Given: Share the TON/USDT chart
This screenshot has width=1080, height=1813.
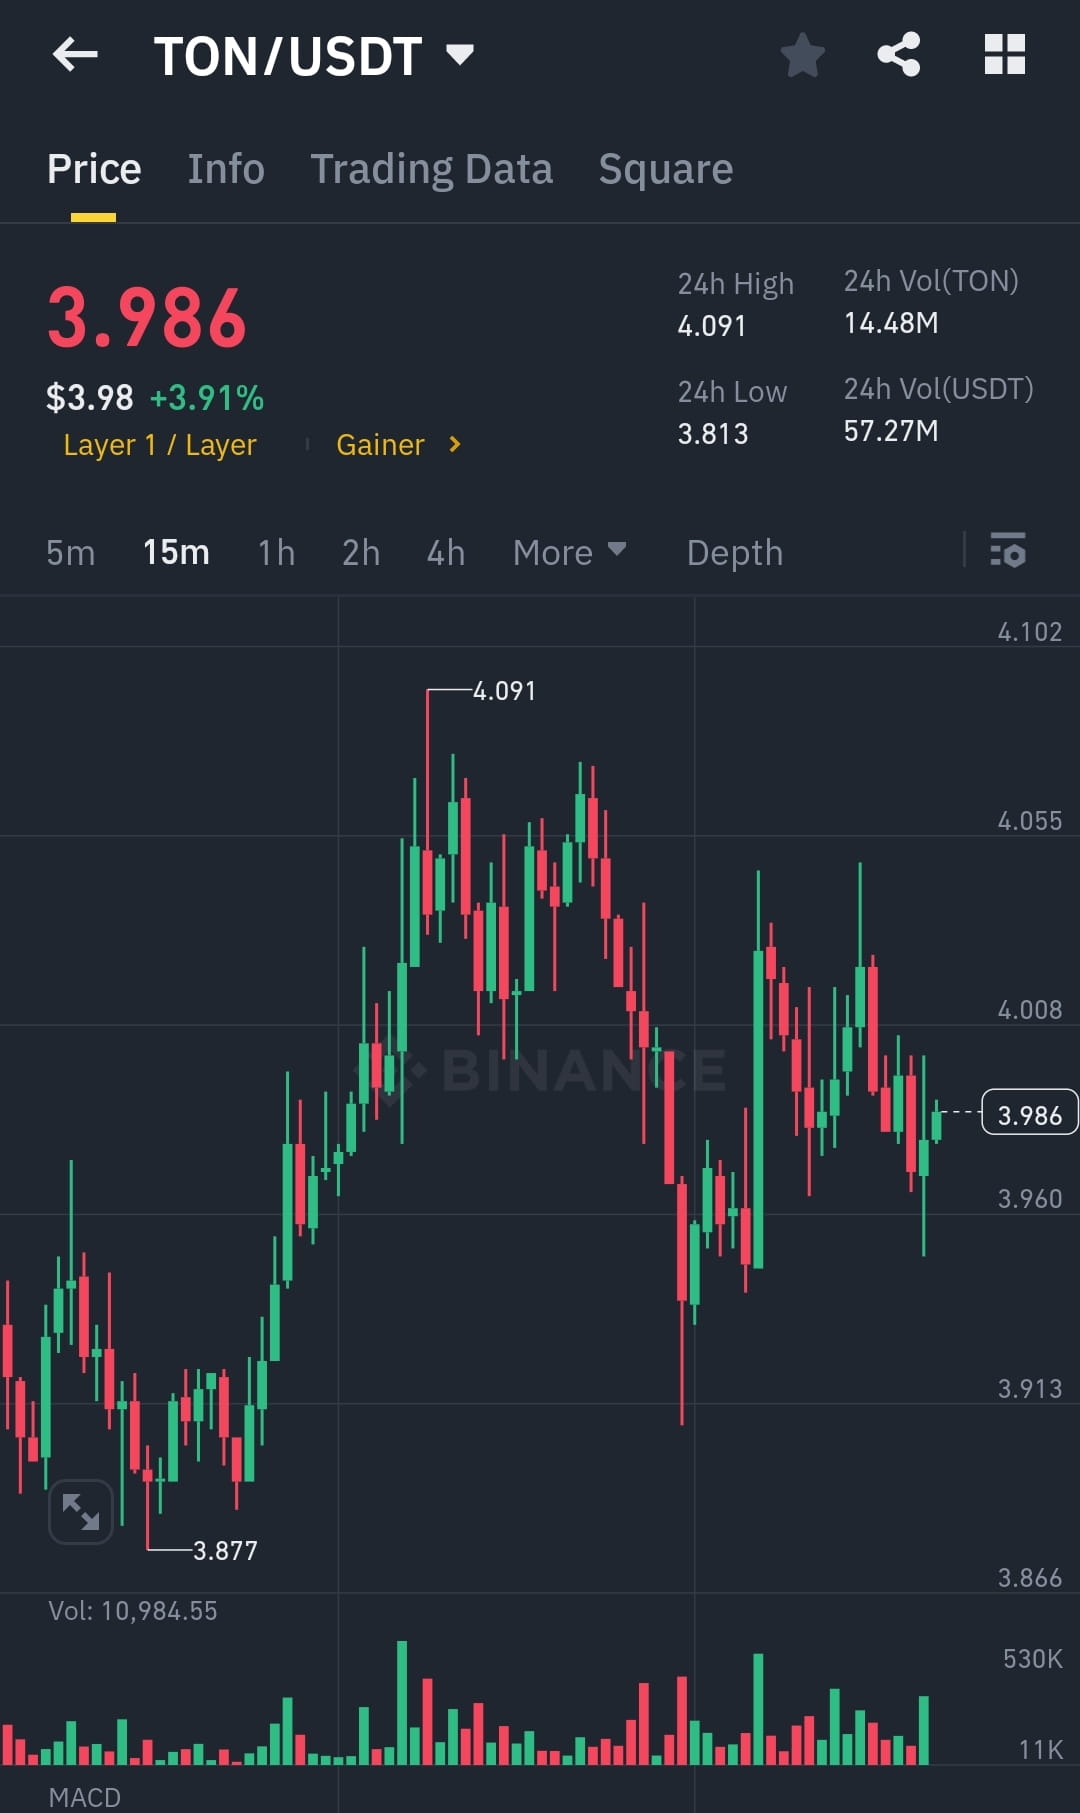Looking at the screenshot, I should coord(899,55).
